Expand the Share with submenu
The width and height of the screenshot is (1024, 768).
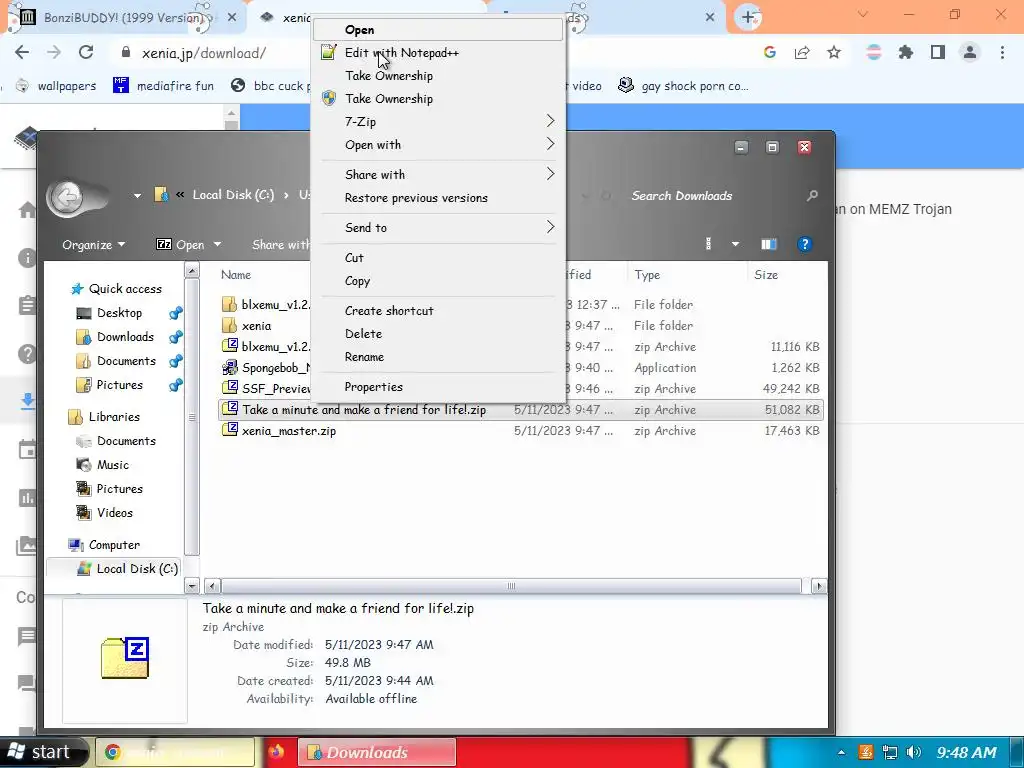(x=438, y=174)
